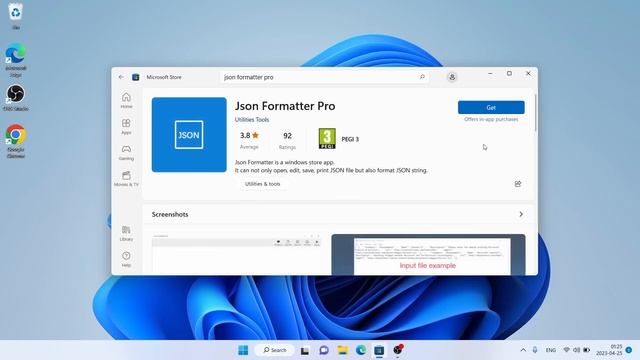Get the Json Formatter Pro app
The width and height of the screenshot is (640, 360).
tap(491, 107)
